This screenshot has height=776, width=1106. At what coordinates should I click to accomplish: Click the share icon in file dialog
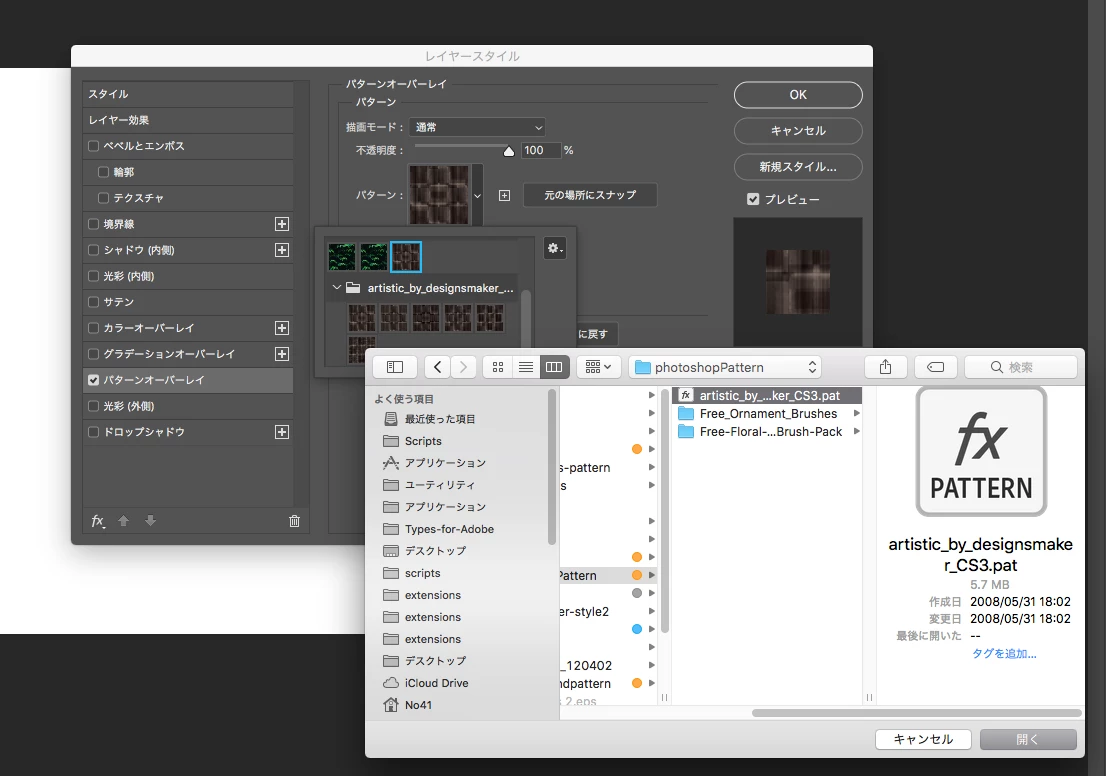(x=886, y=367)
